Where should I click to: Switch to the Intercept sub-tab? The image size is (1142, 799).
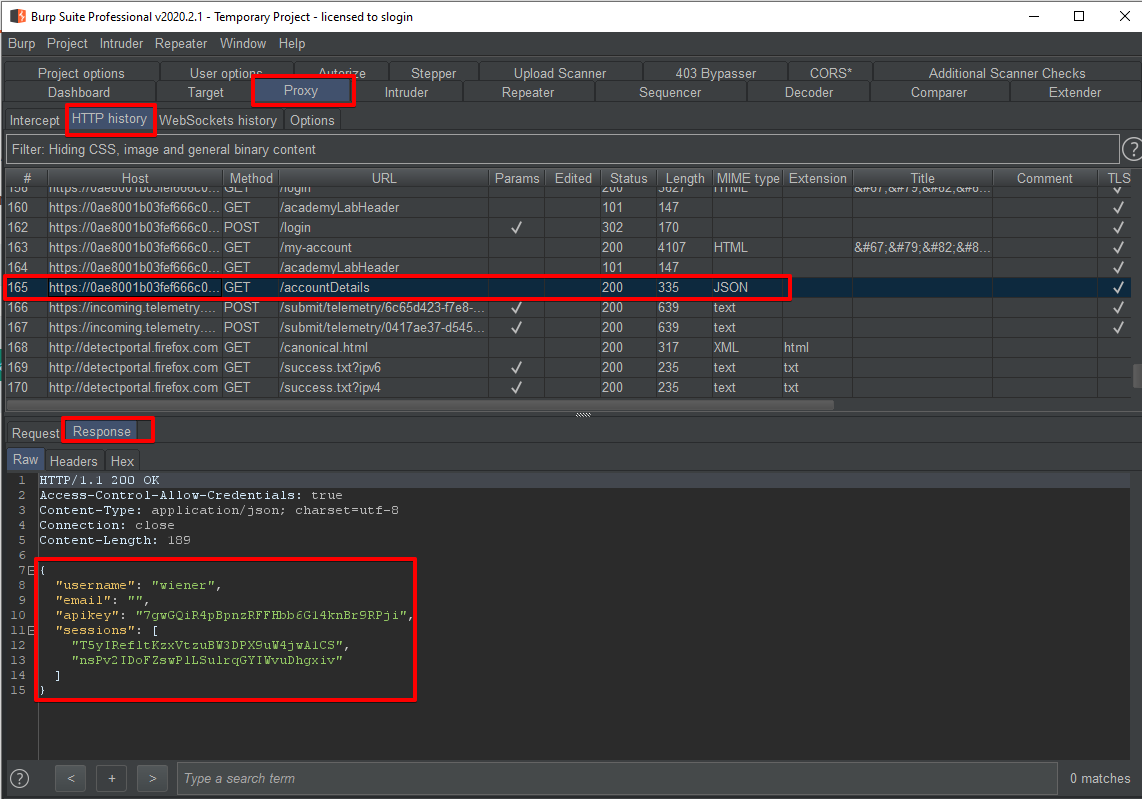click(34, 120)
